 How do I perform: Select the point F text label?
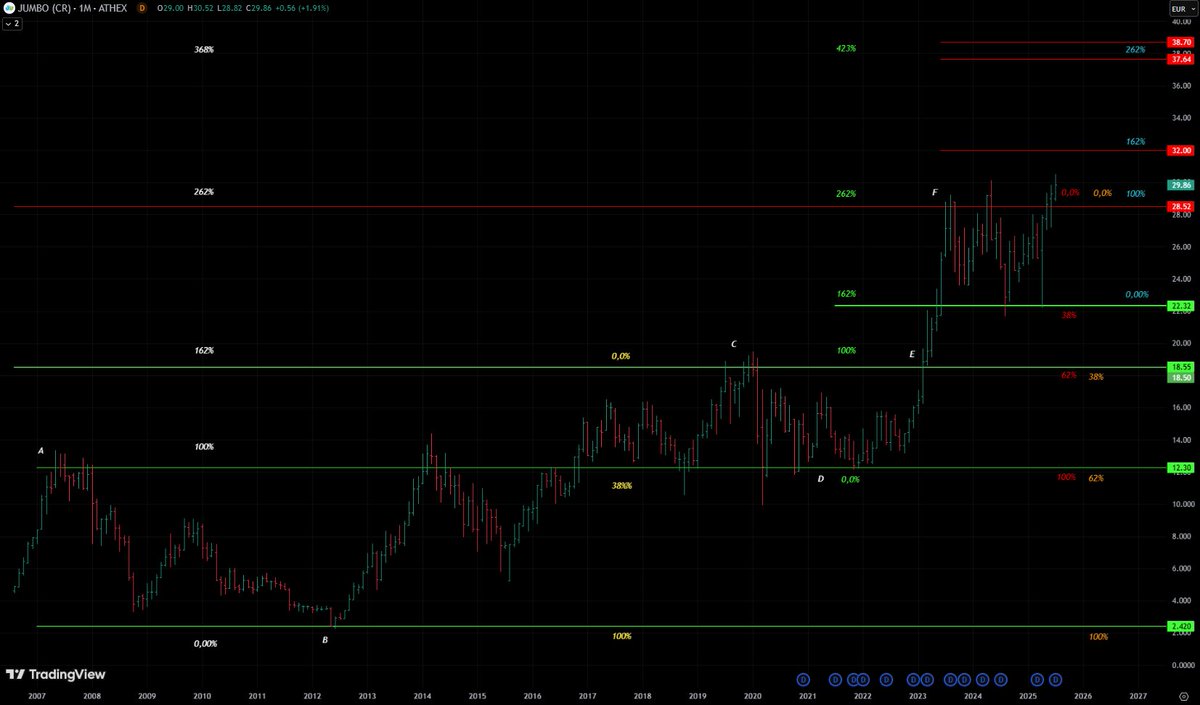coord(934,192)
